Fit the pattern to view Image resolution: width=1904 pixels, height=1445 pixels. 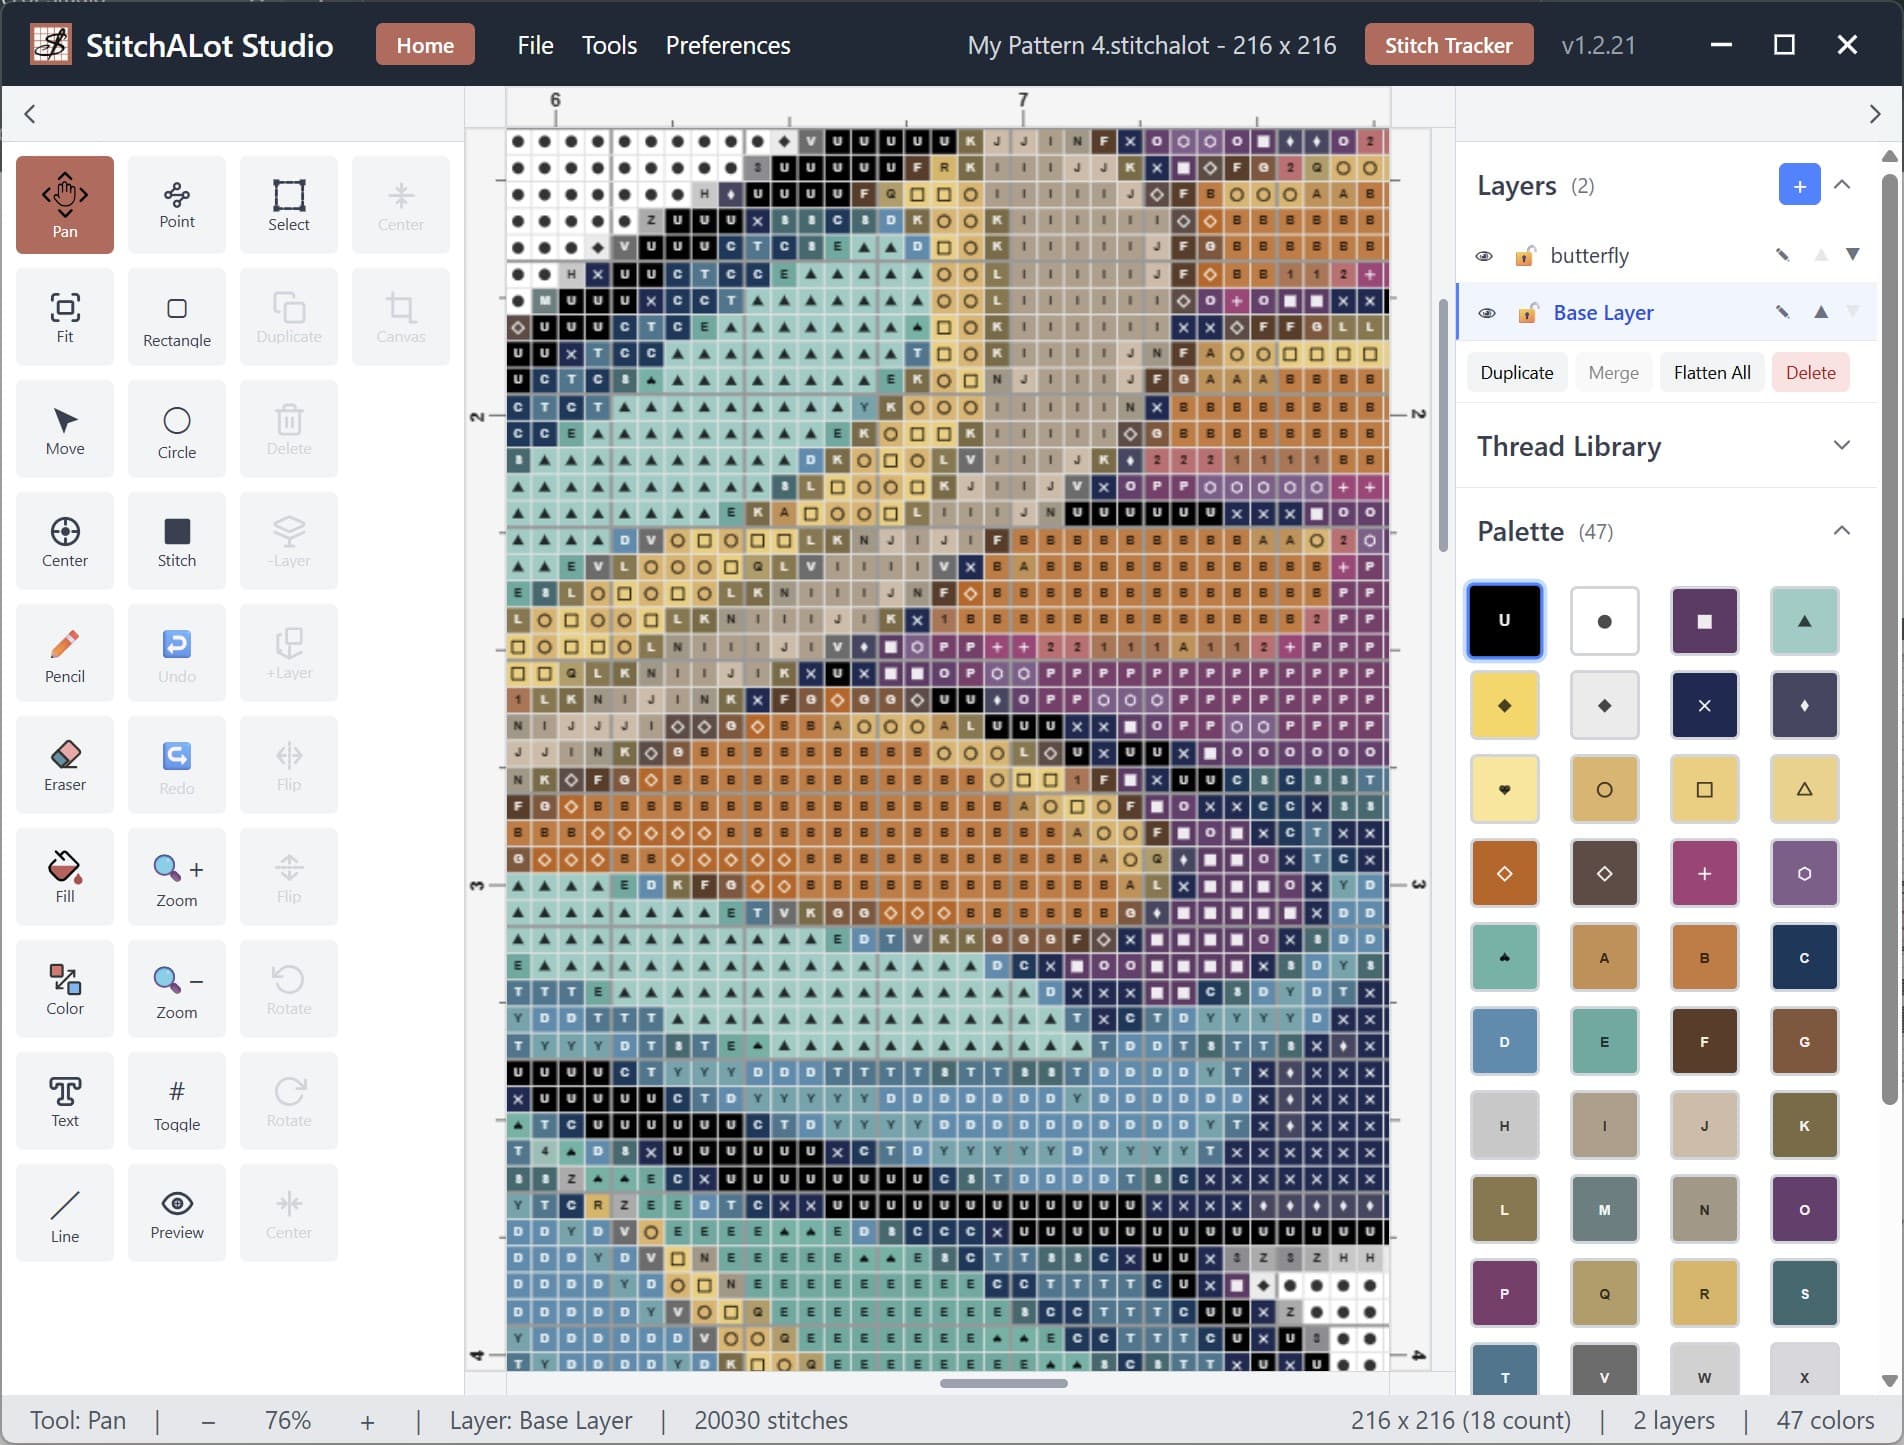tap(65, 316)
